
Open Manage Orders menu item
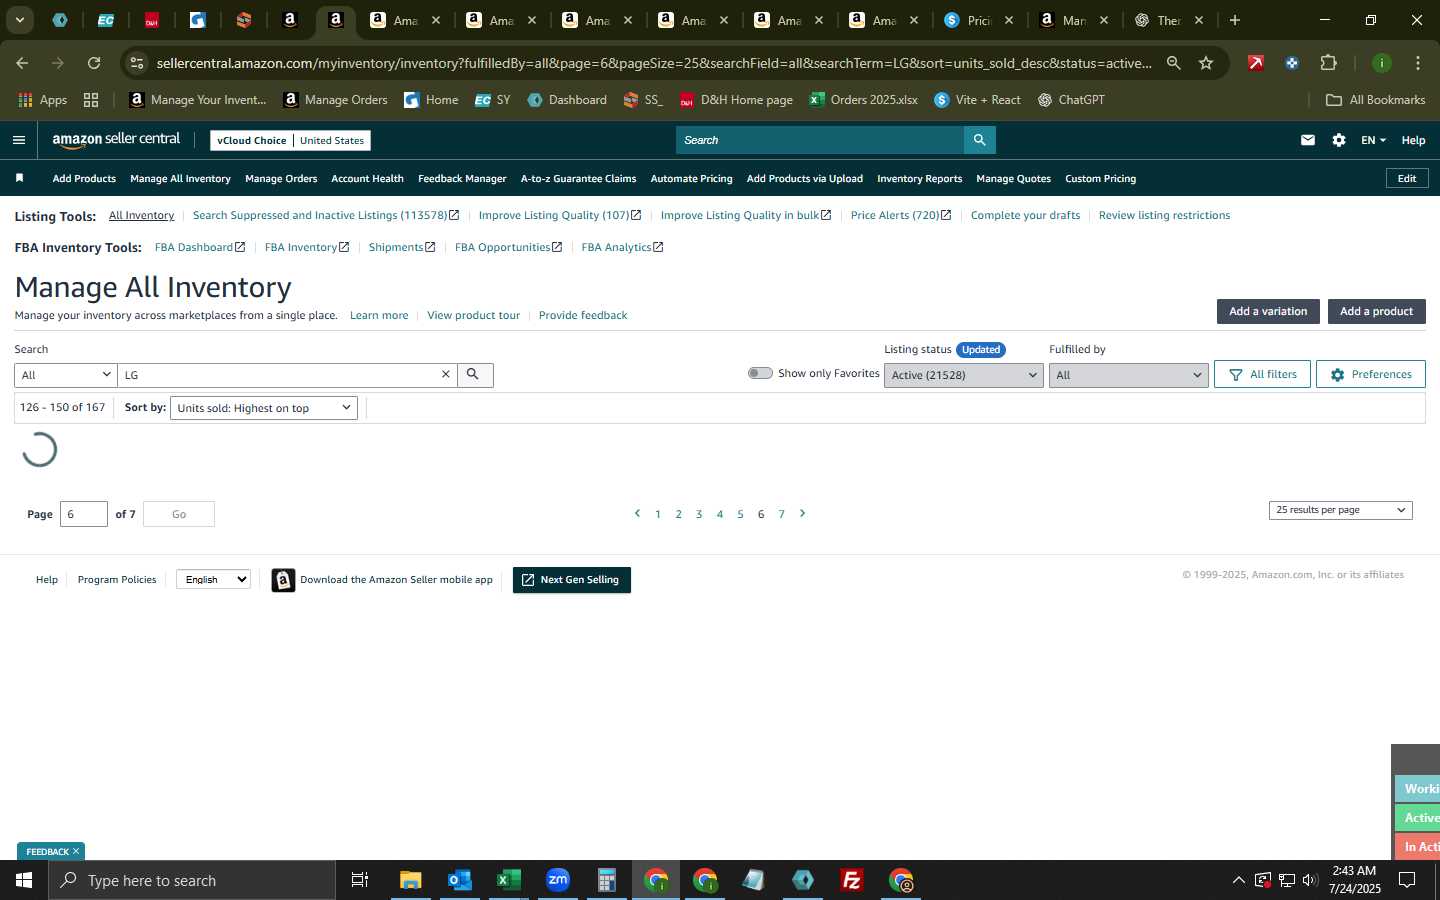pos(281,178)
